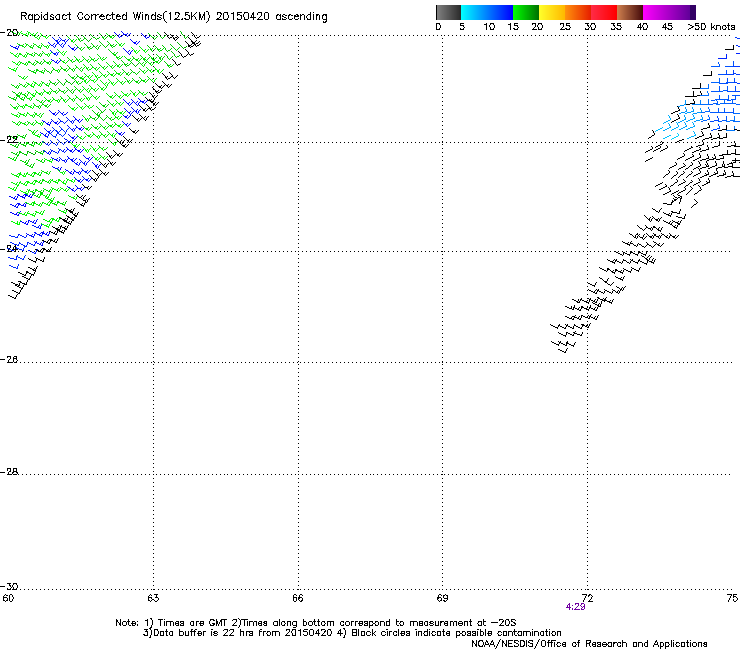Click longitude label '69' on bottom axis
This screenshot has width=740, height=650.
[x=442, y=599]
